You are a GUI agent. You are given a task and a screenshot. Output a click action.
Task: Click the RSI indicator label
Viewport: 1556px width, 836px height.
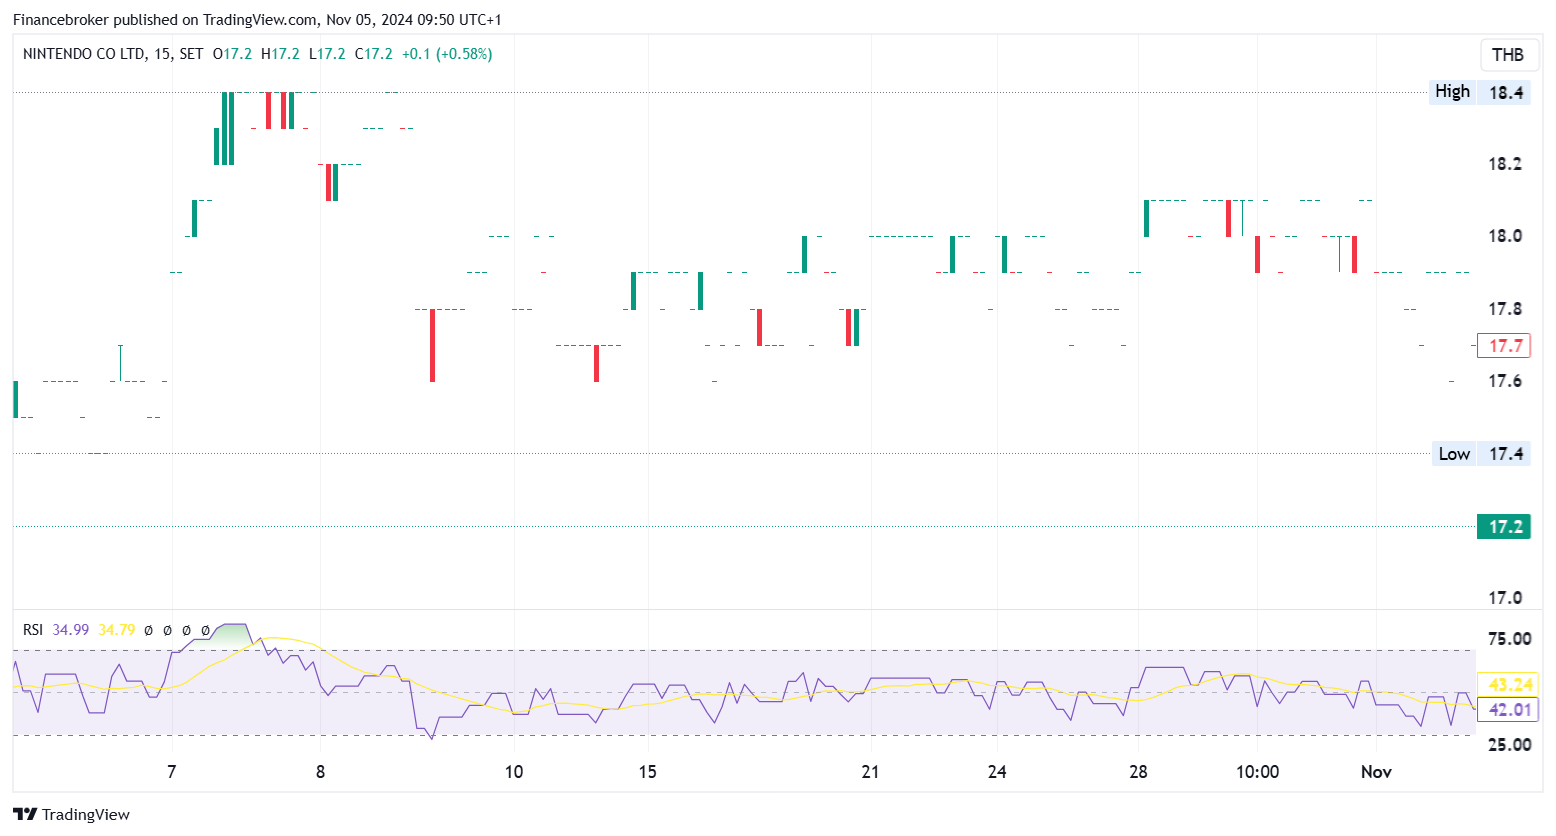pyautogui.click(x=33, y=630)
